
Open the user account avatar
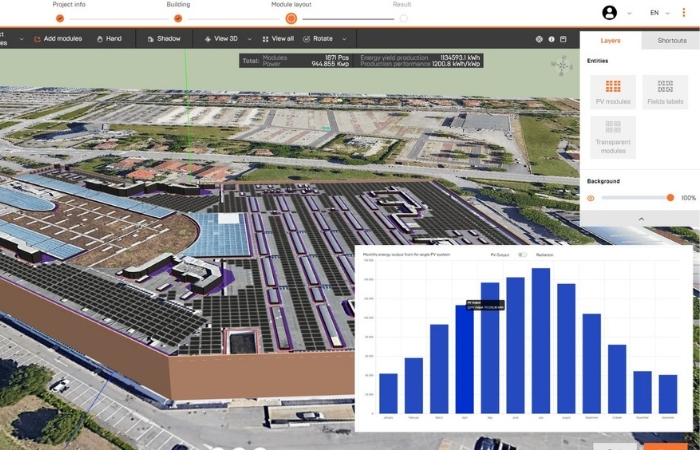[610, 13]
